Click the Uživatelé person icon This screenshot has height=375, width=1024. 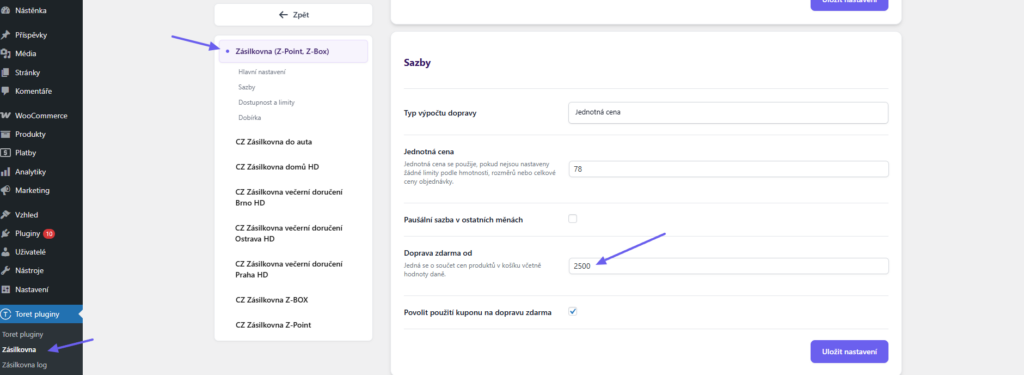click(6, 252)
